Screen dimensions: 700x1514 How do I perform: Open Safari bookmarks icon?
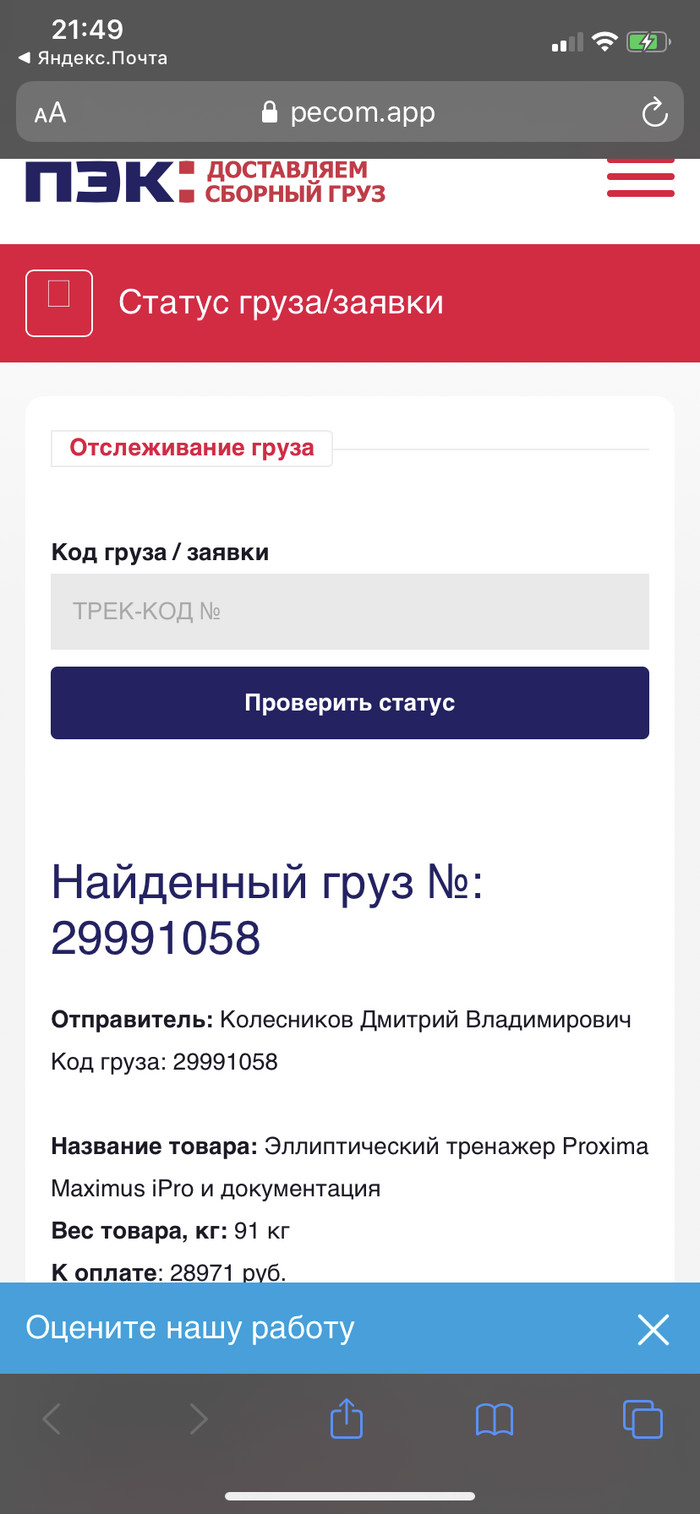coord(494,1418)
